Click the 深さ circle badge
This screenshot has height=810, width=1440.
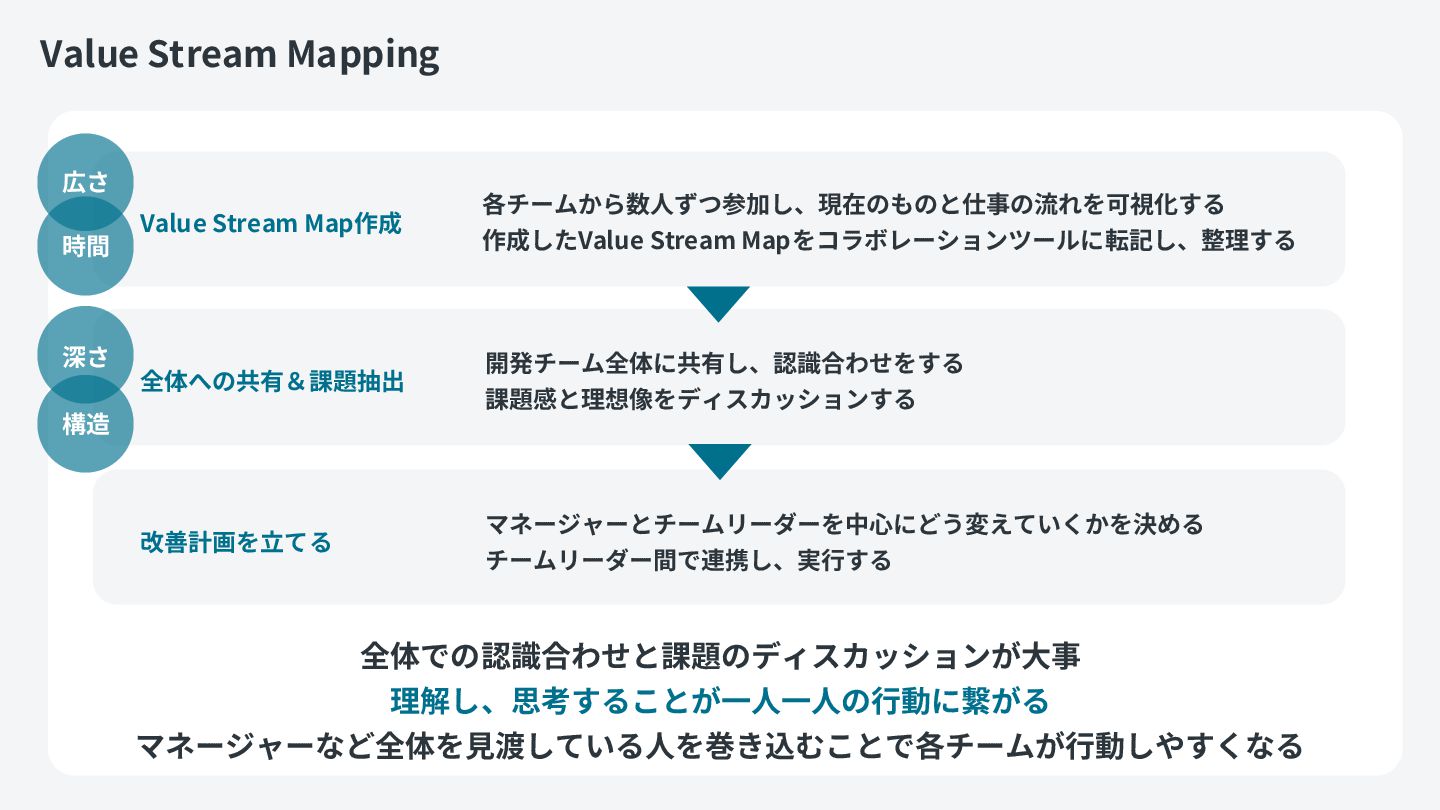(85, 355)
